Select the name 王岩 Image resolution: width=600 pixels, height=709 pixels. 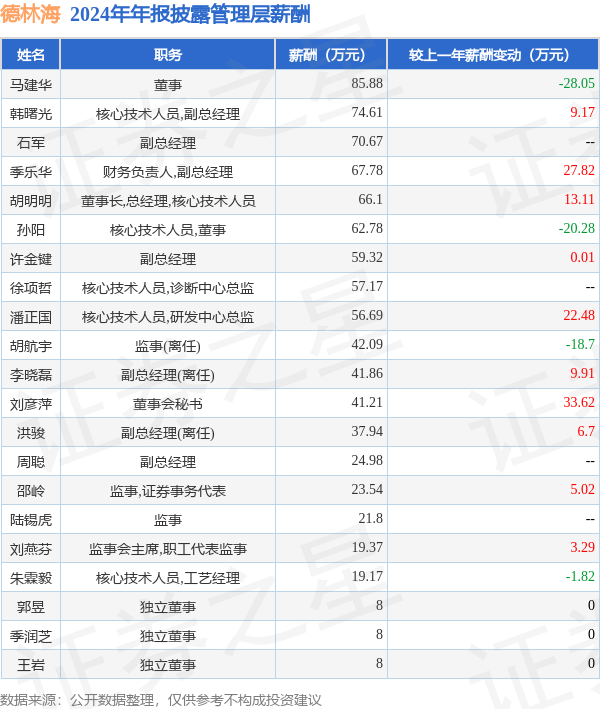click(x=31, y=665)
